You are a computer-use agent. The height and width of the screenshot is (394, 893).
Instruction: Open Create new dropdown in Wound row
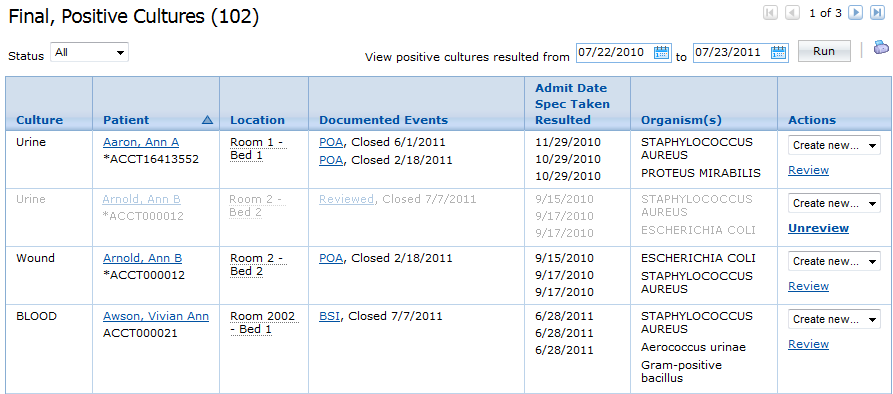(x=834, y=261)
